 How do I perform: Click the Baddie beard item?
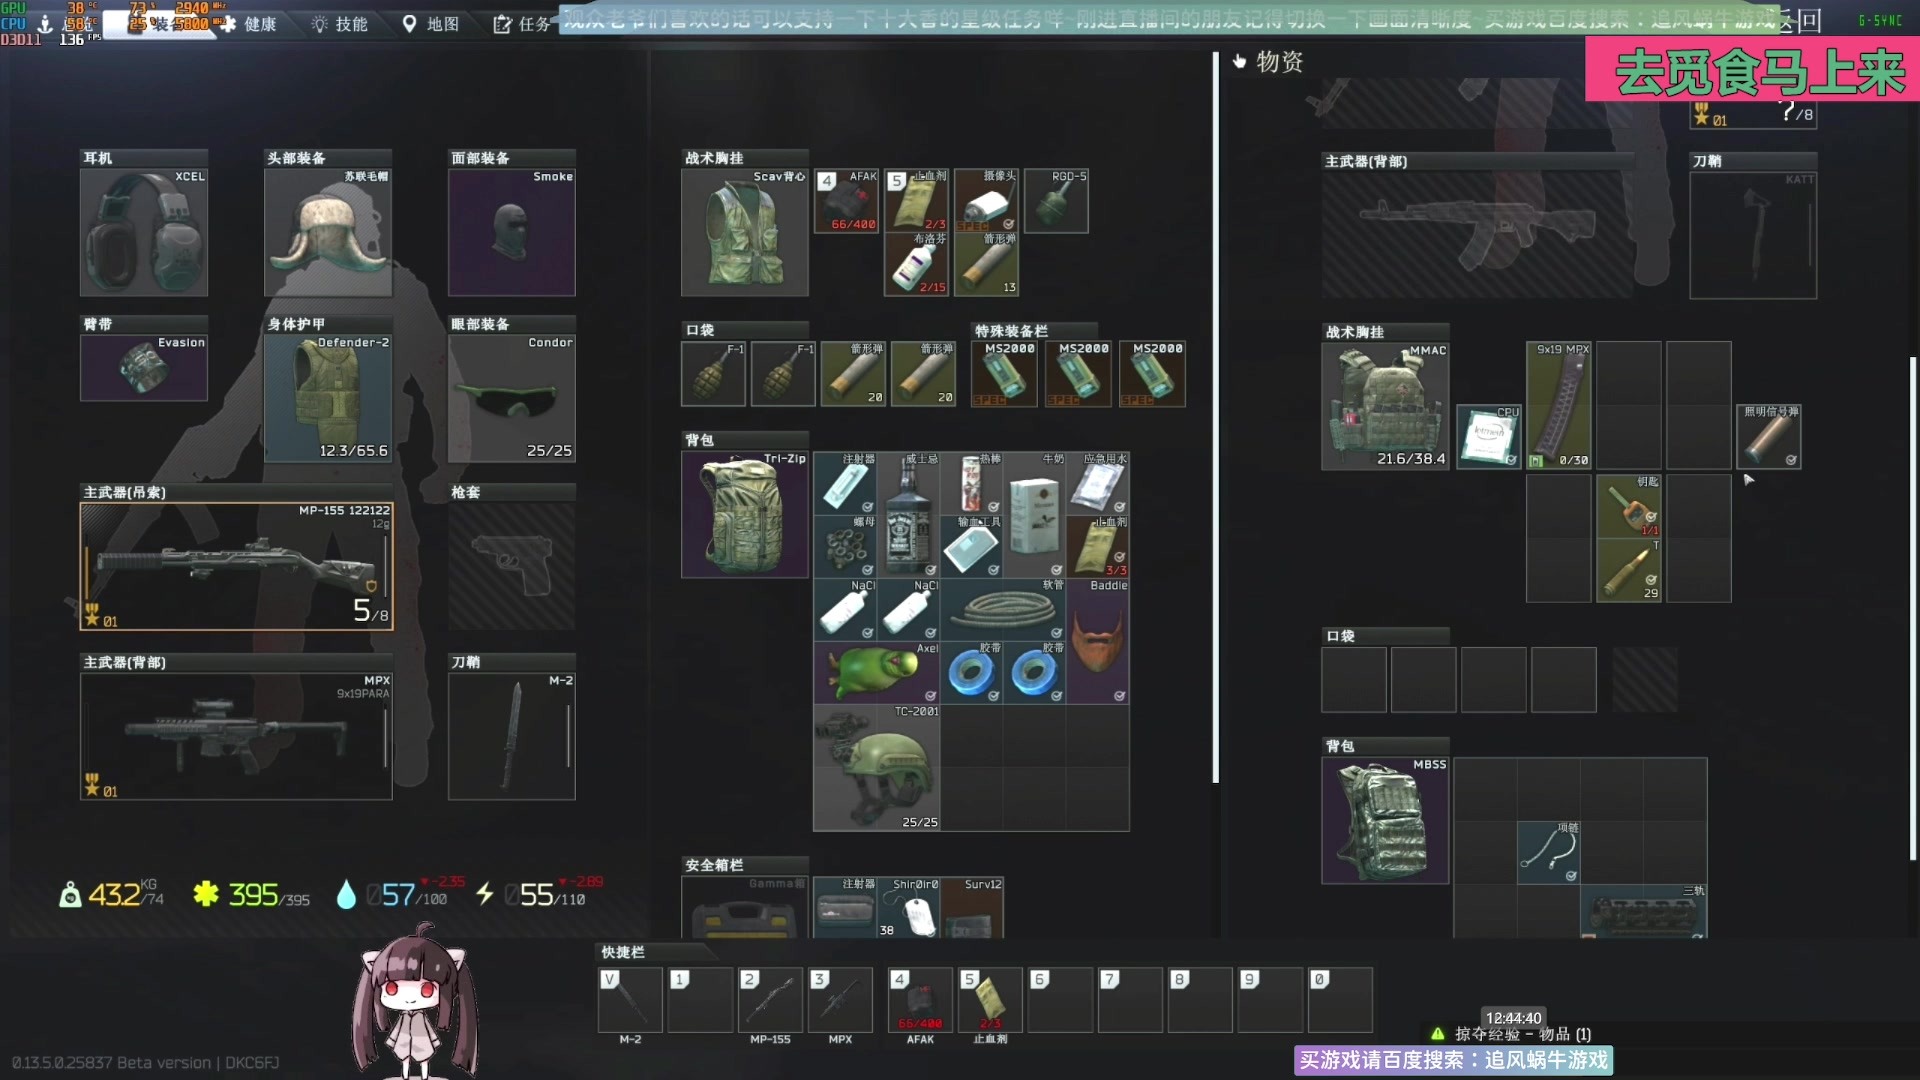point(1097,641)
